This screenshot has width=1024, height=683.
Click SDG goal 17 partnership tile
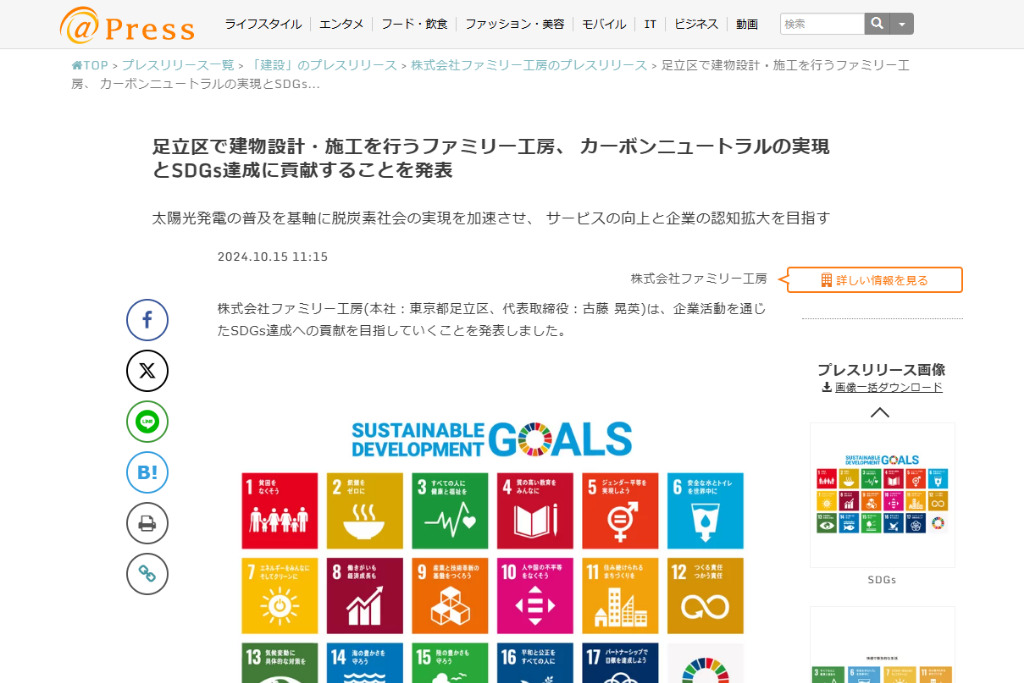tap(620, 663)
